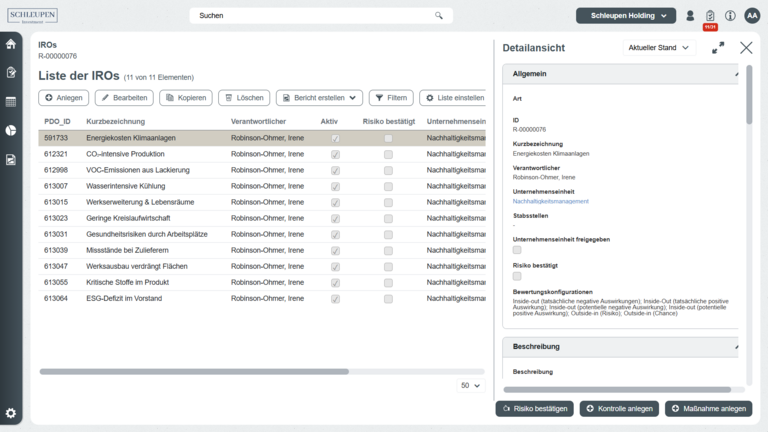This screenshot has width=768, height=432.
Task: Expand detail view to fullscreen
Action: 718,48
